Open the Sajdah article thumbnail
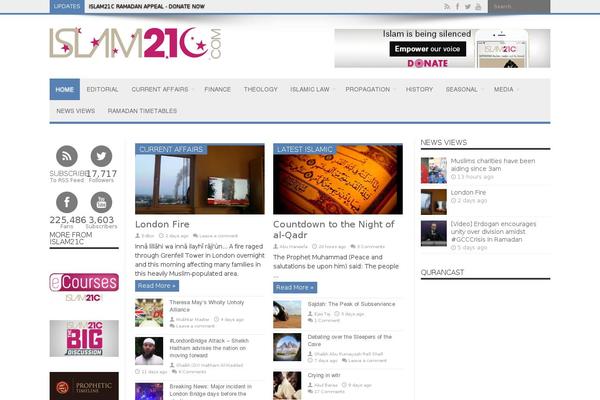600x400 pixels. (287, 314)
